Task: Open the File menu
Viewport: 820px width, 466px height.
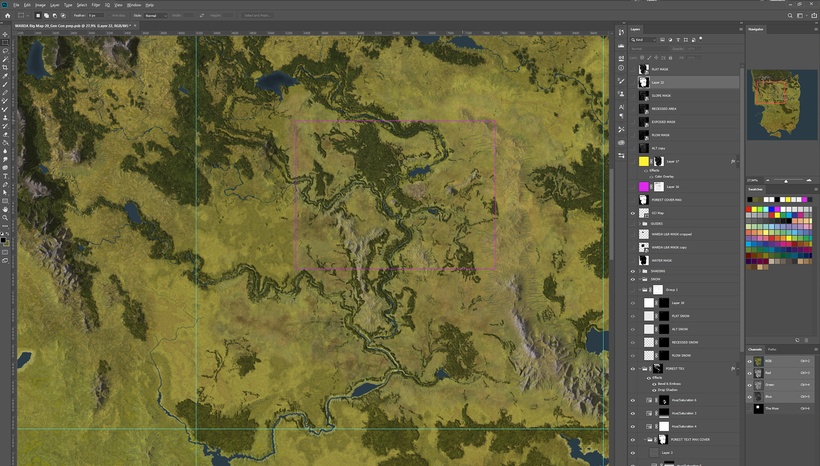Action: 16,5
